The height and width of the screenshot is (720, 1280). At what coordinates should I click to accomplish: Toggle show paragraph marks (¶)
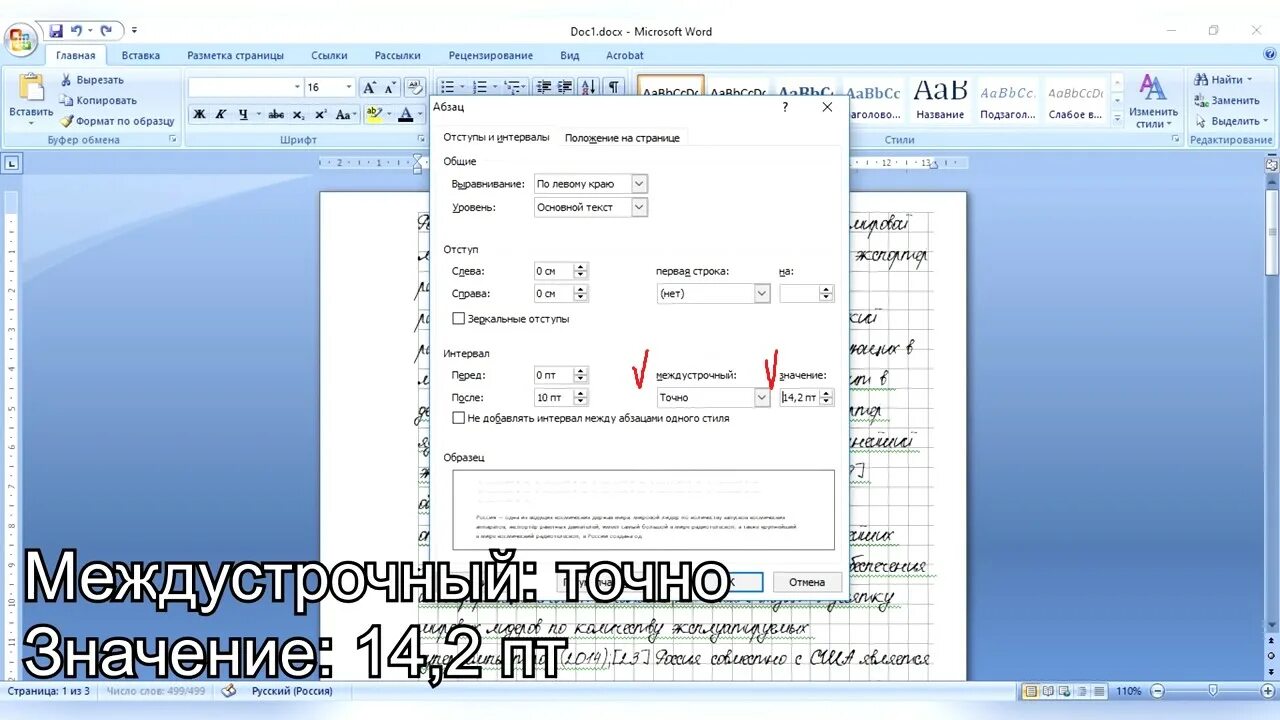pos(614,87)
